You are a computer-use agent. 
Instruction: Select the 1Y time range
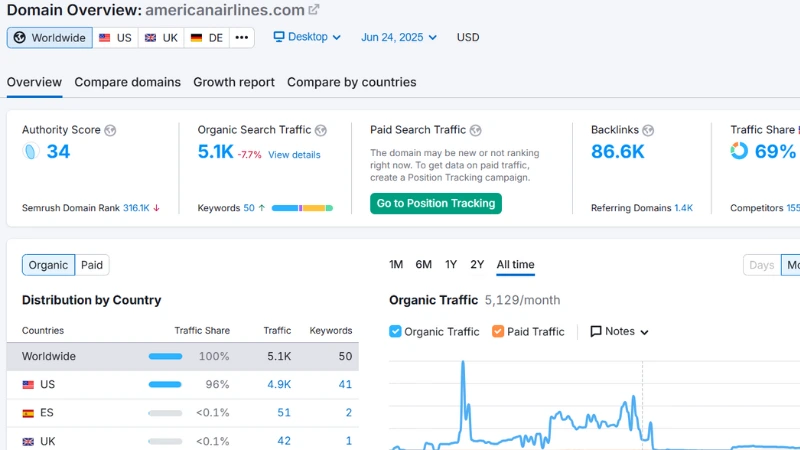click(451, 264)
